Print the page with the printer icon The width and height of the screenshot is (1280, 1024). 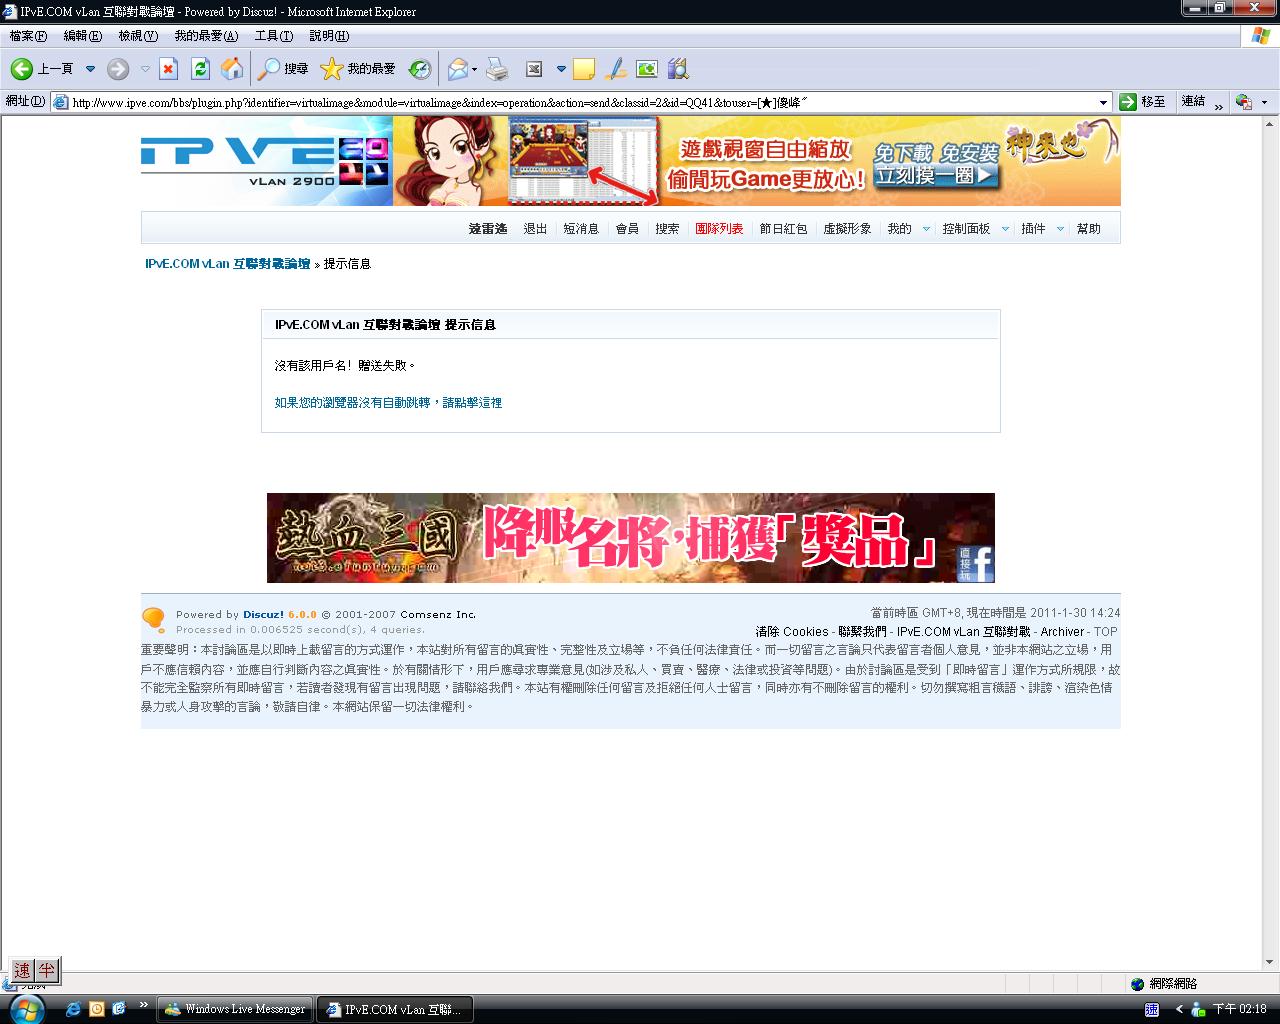pyautogui.click(x=497, y=69)
